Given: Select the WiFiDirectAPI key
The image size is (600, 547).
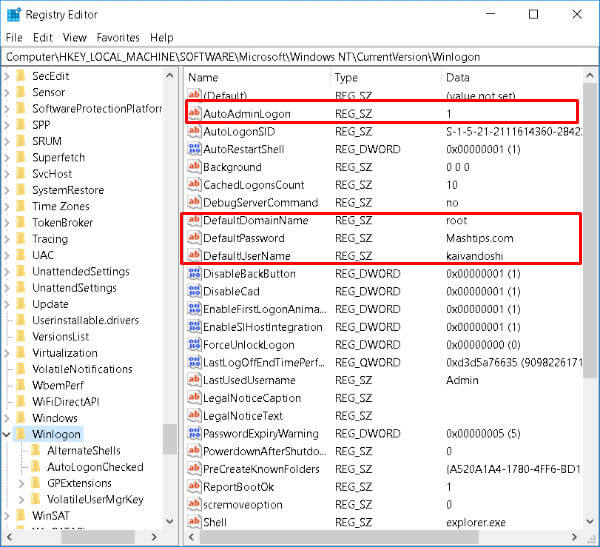Looking at the screenshot, I should [66, 402].
